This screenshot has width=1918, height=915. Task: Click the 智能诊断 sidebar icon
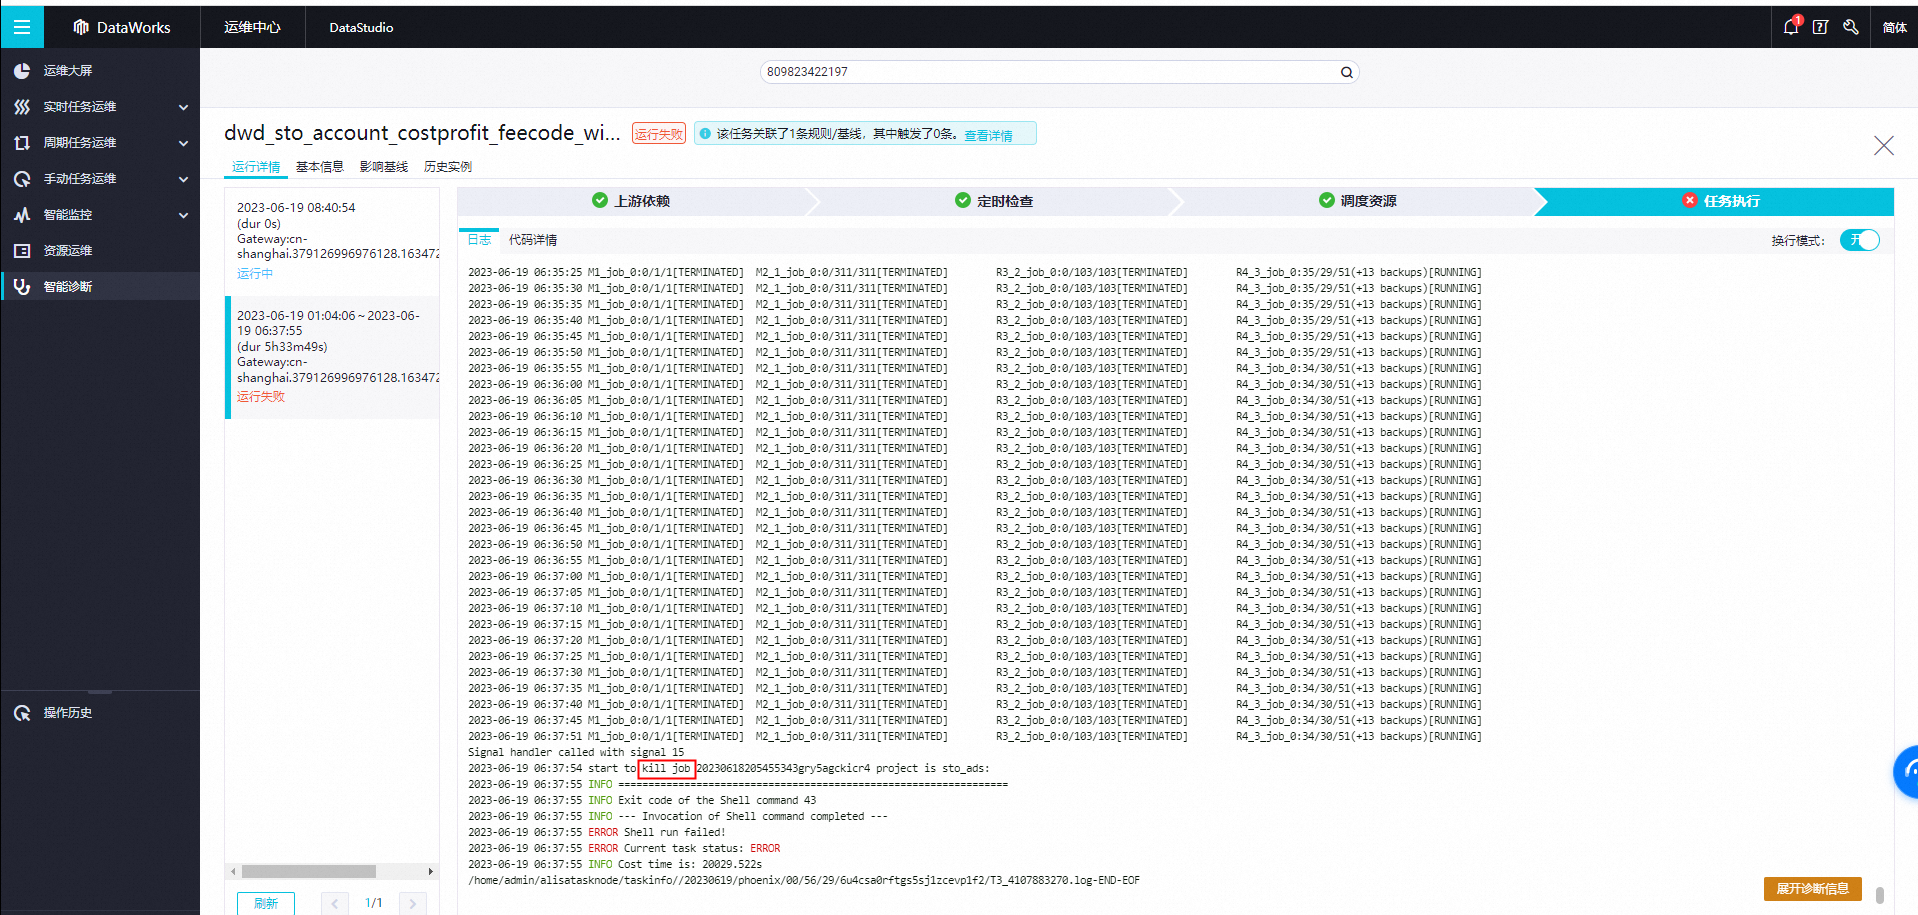22,287
